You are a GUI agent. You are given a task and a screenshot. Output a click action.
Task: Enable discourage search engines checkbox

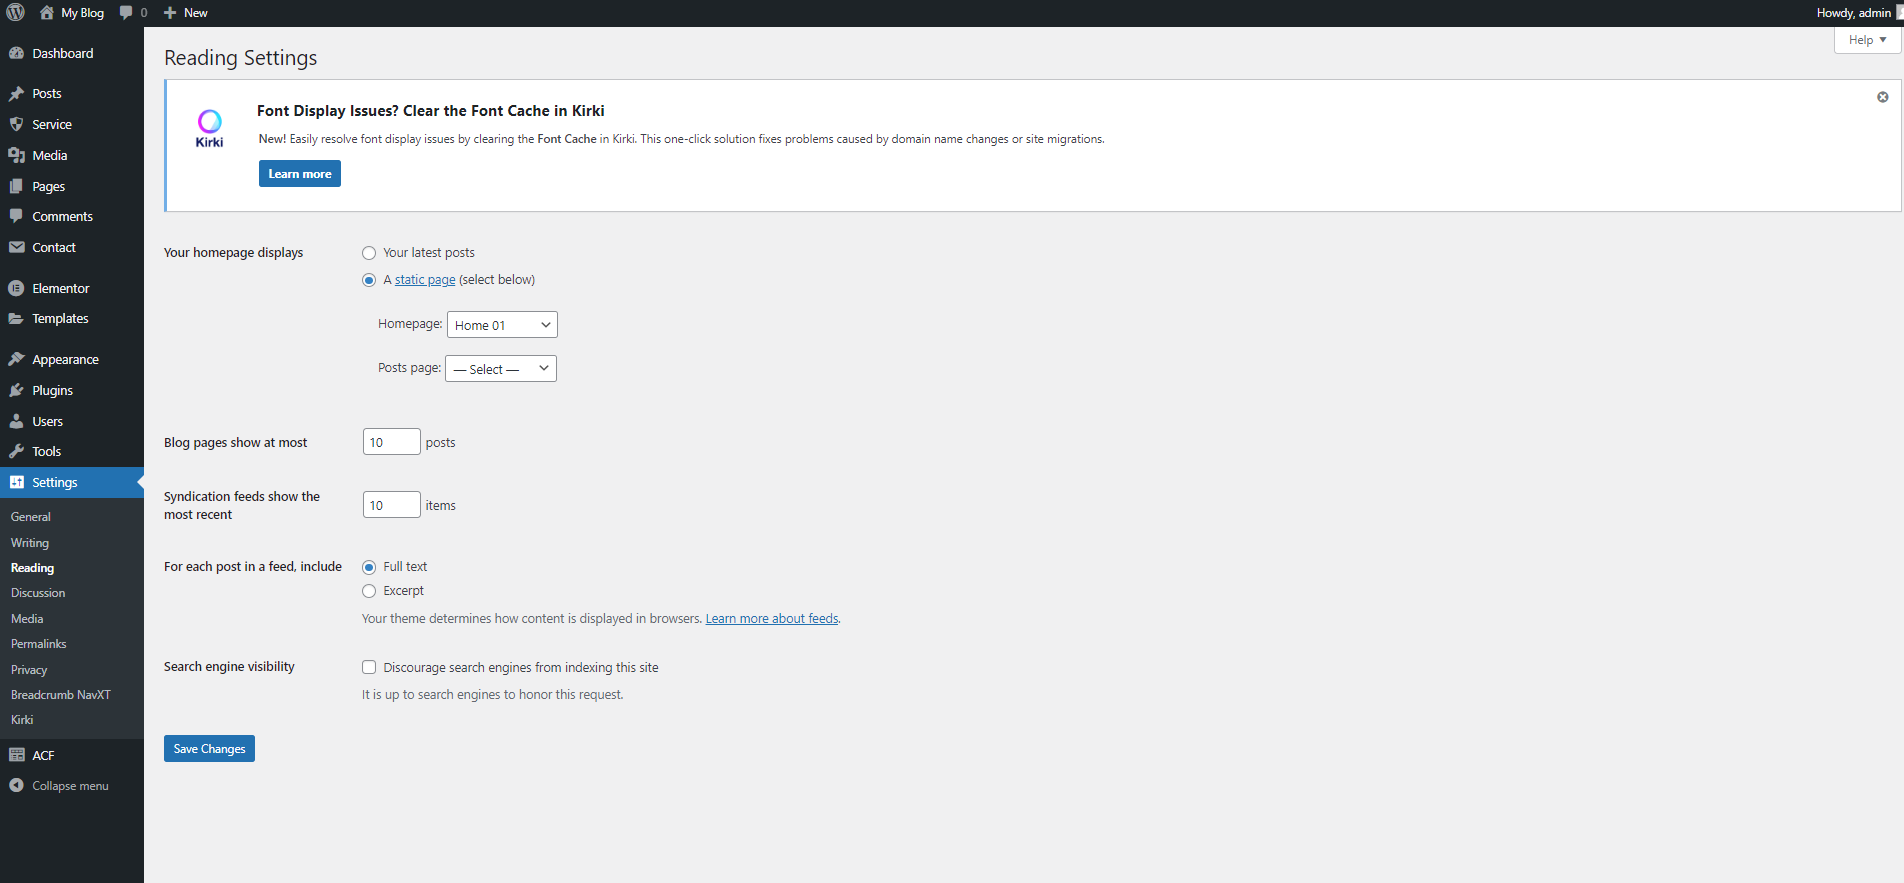(369, 667)
